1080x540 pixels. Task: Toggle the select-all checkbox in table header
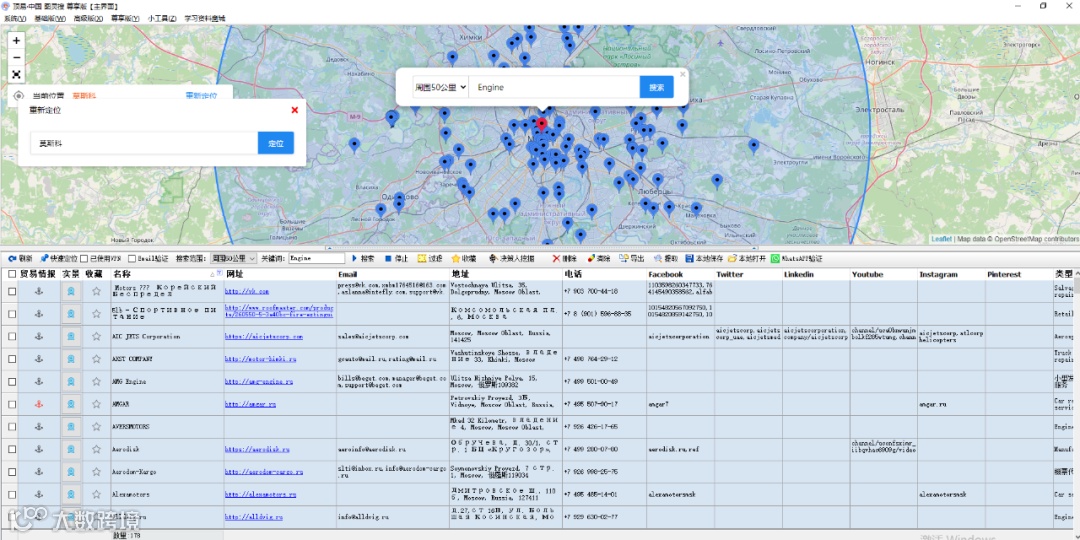coord(12,274)
